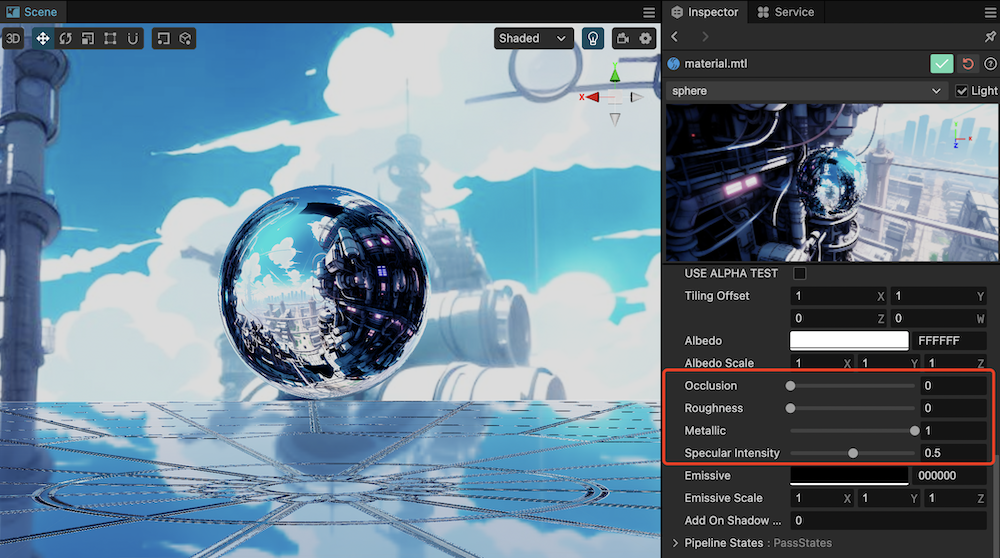
Task: Click the Metallic value field
Action: point(953,431)
